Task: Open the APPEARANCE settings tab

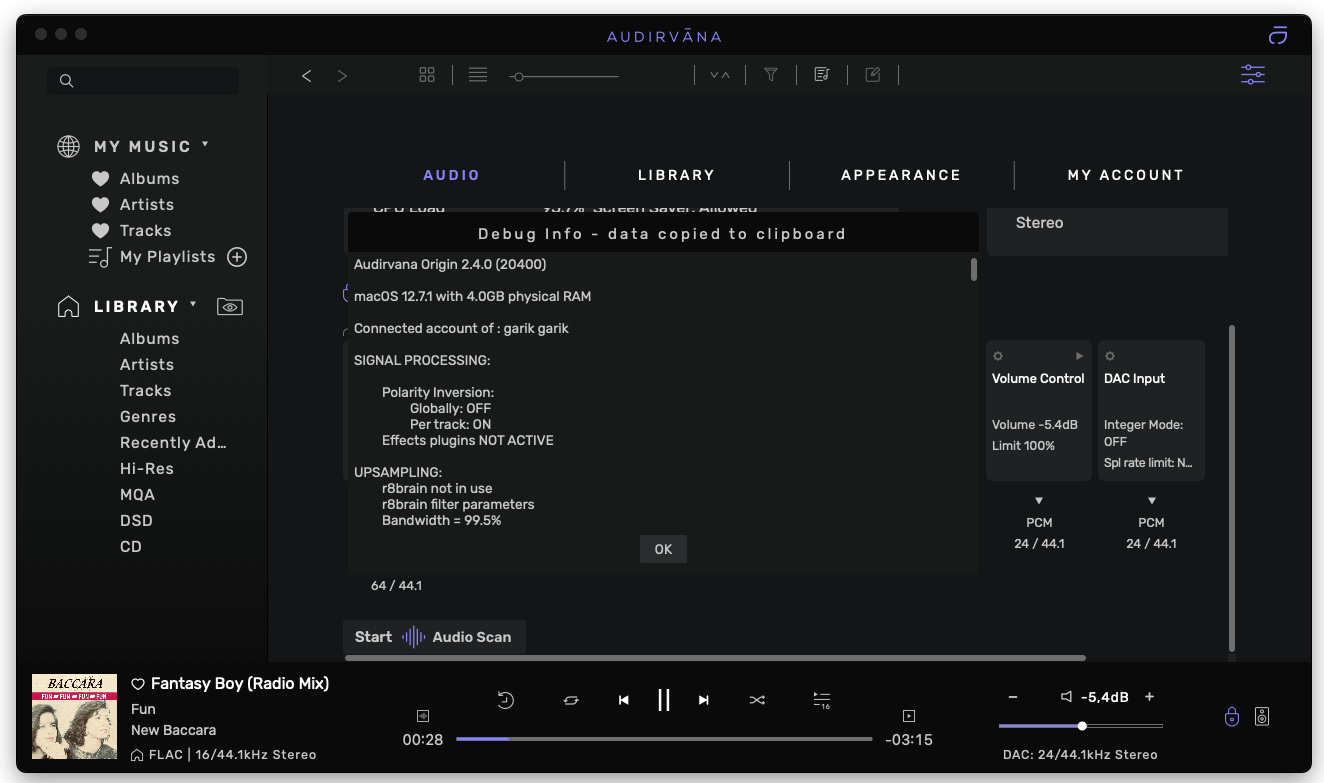Action: (x=900, y=175)
